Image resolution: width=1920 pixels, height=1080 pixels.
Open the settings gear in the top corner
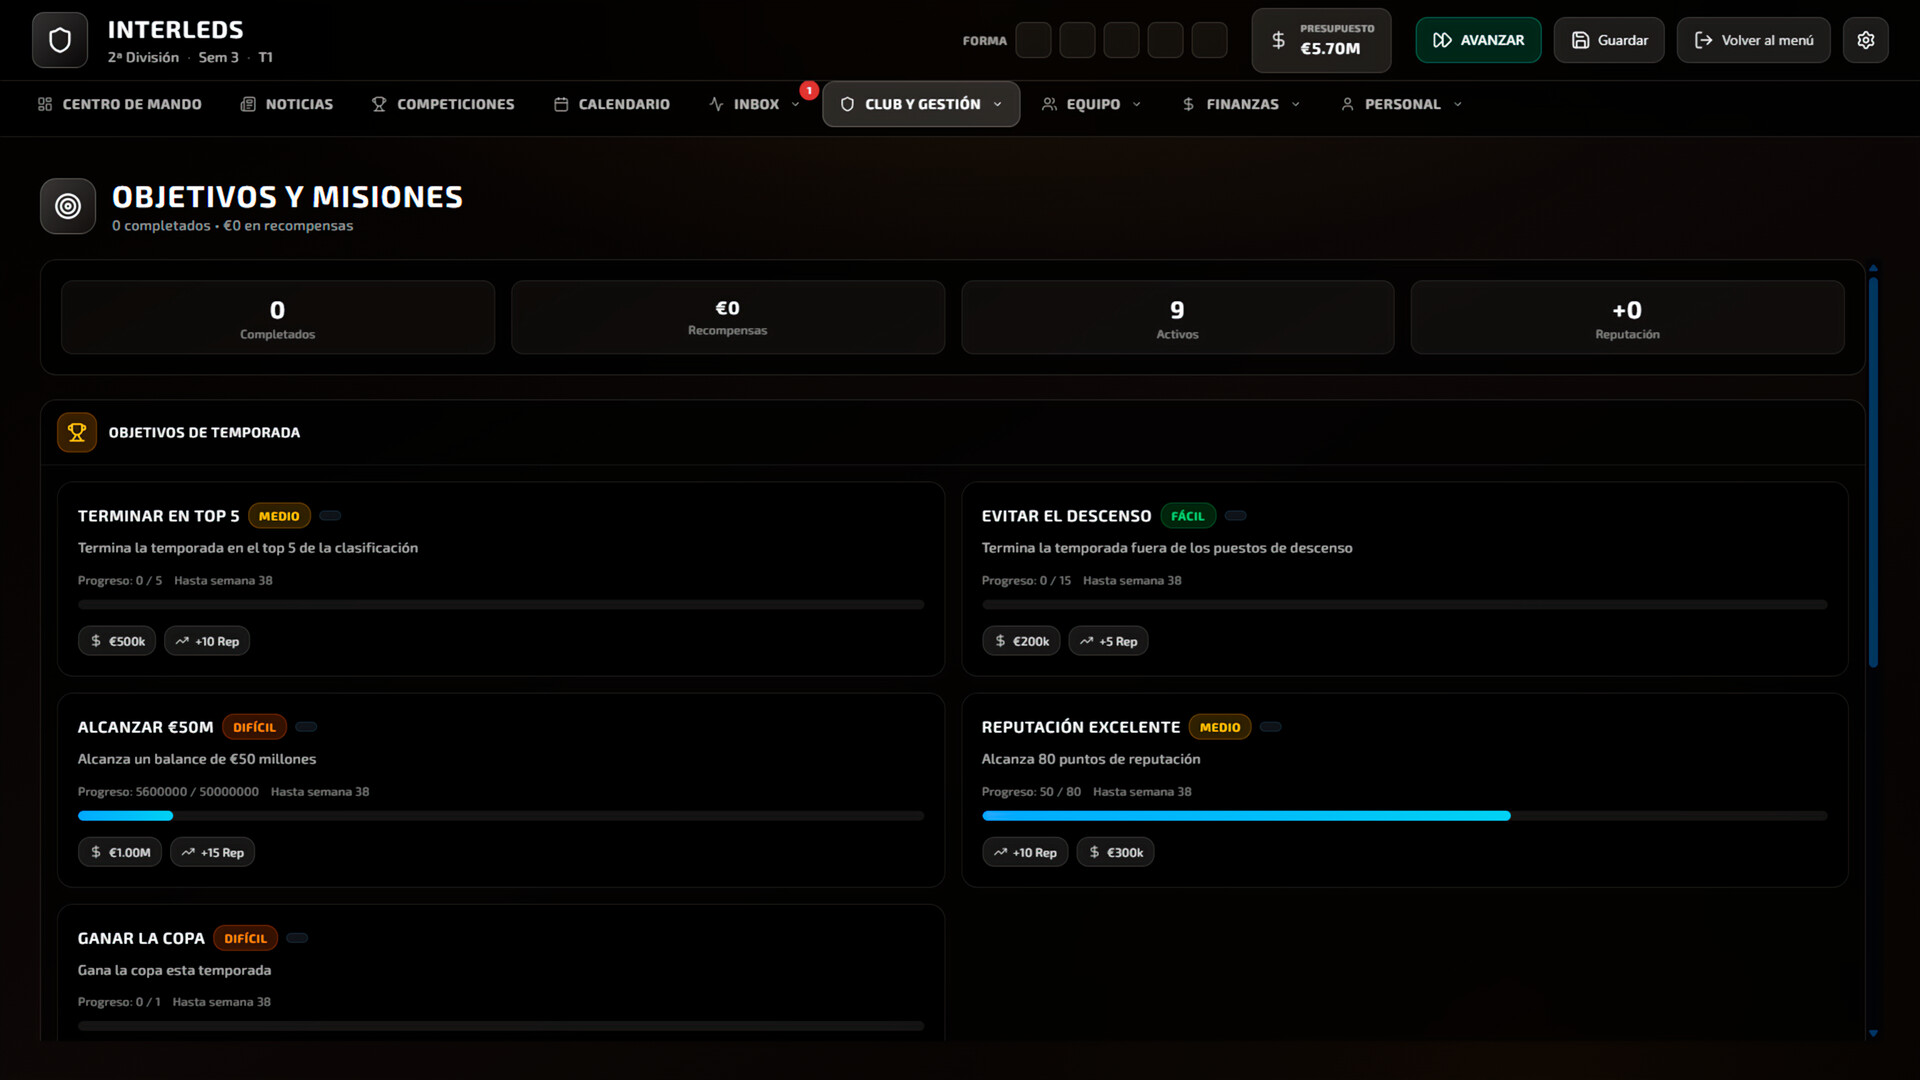tap(1865, 40)
